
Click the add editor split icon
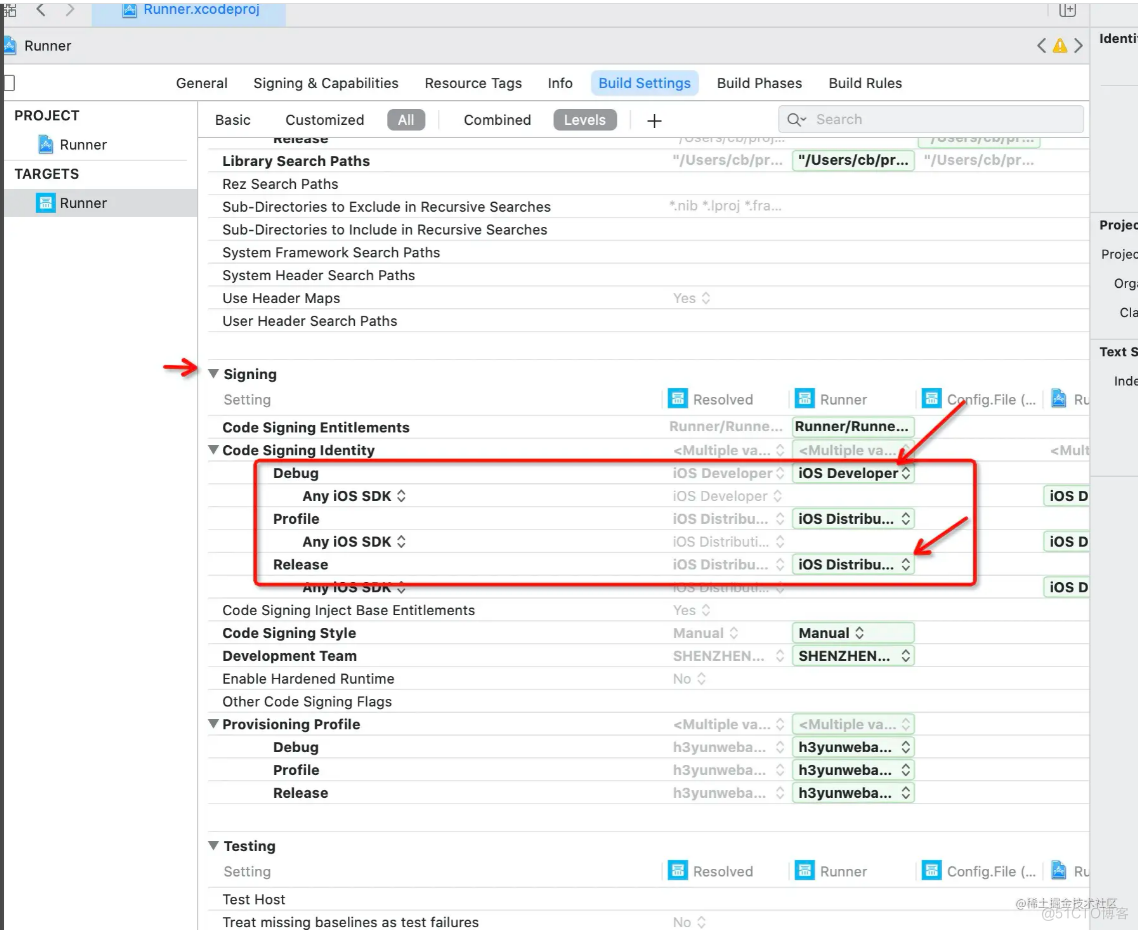[1067, 9]
